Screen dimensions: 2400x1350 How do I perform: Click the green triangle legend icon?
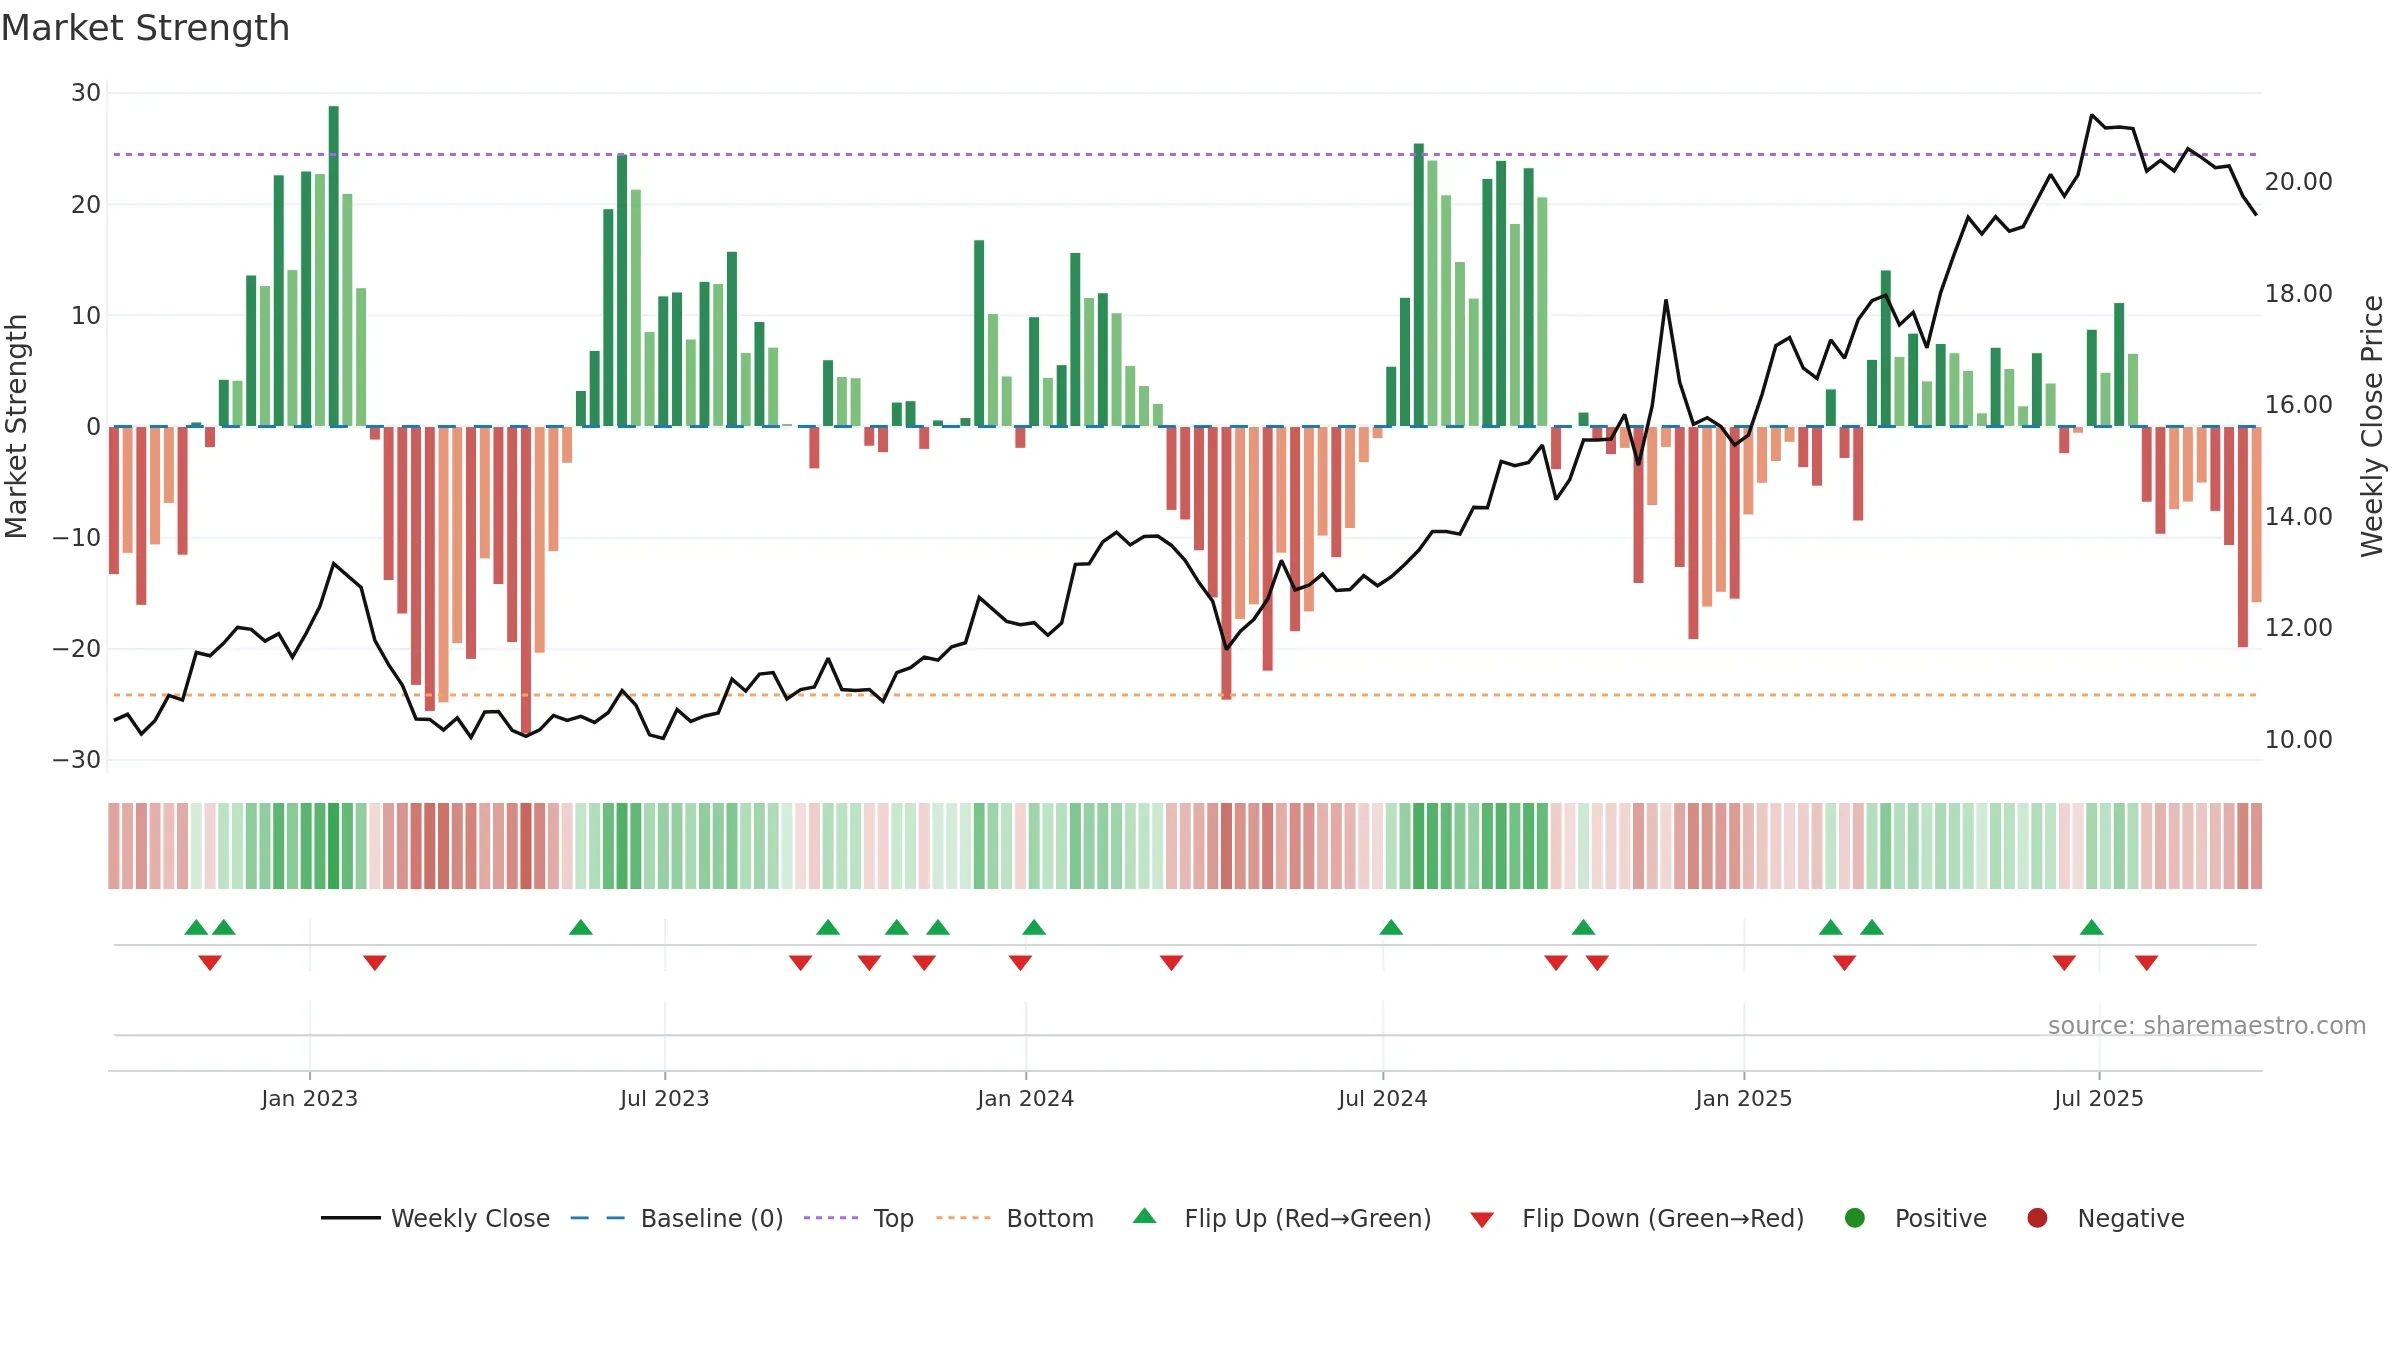(1145, 1216)
